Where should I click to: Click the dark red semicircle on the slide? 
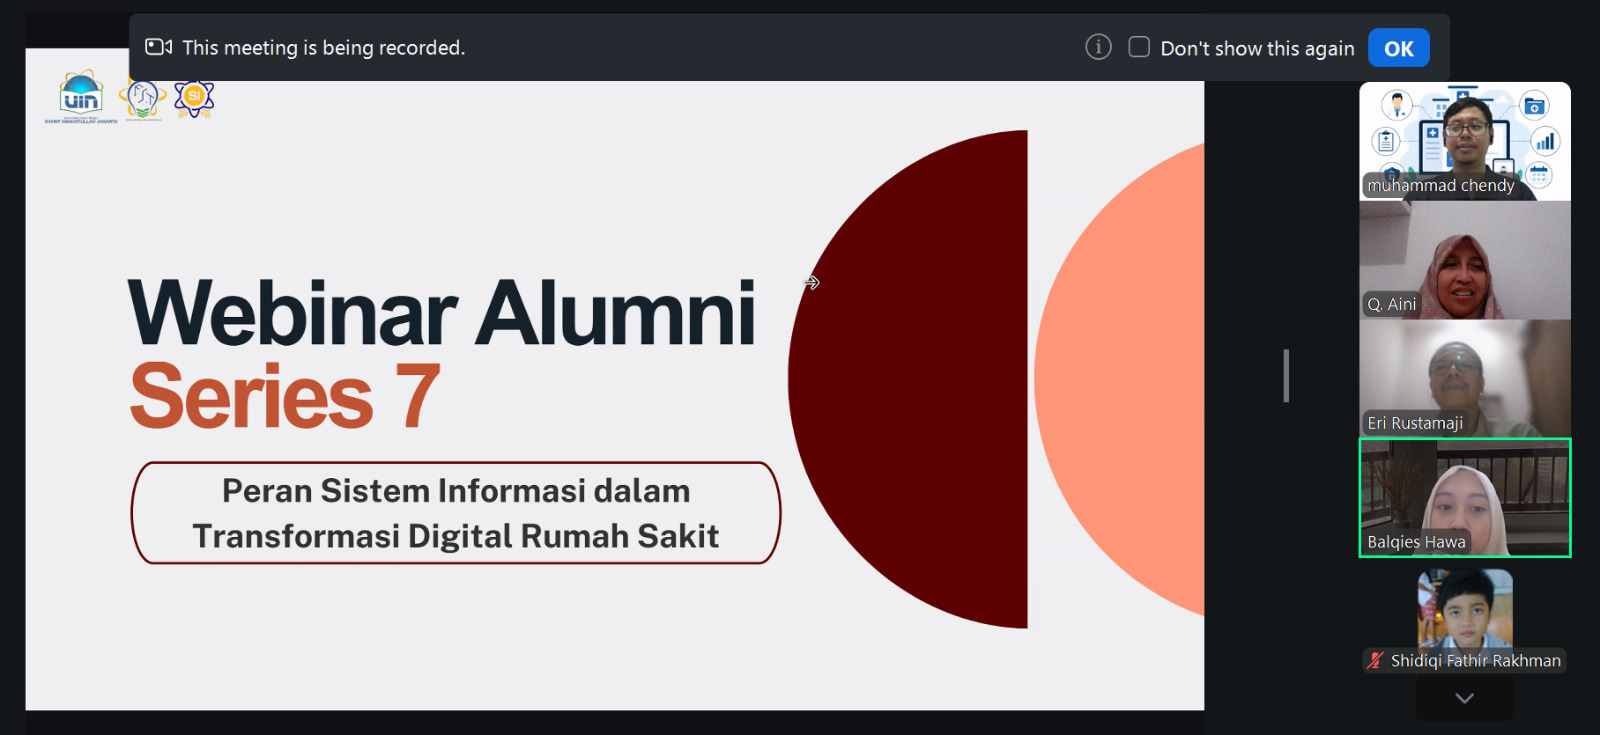(908, 379)
